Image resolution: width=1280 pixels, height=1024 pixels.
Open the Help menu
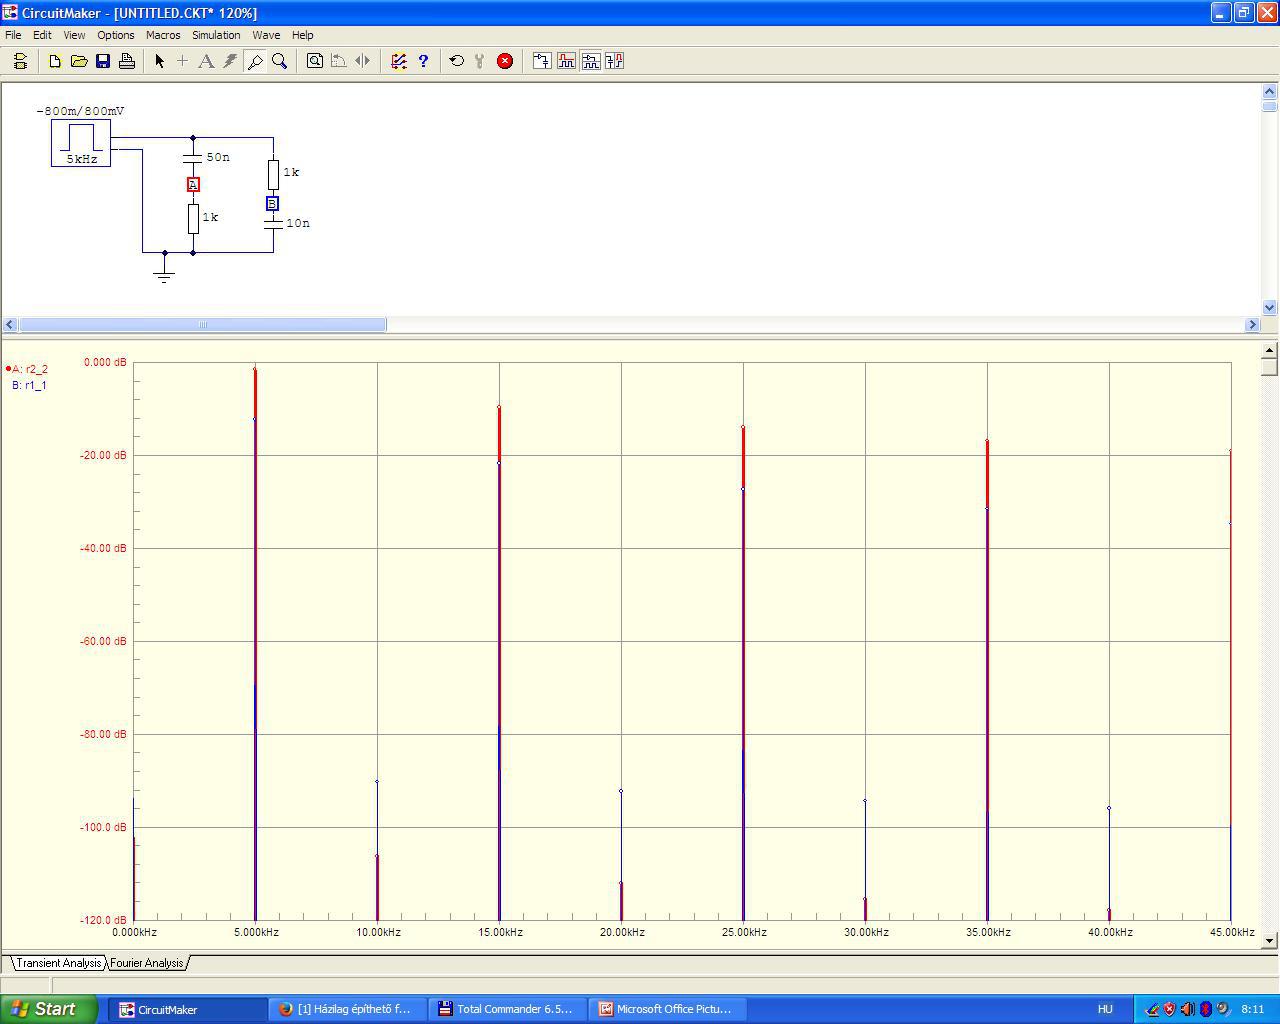[302, 35]
